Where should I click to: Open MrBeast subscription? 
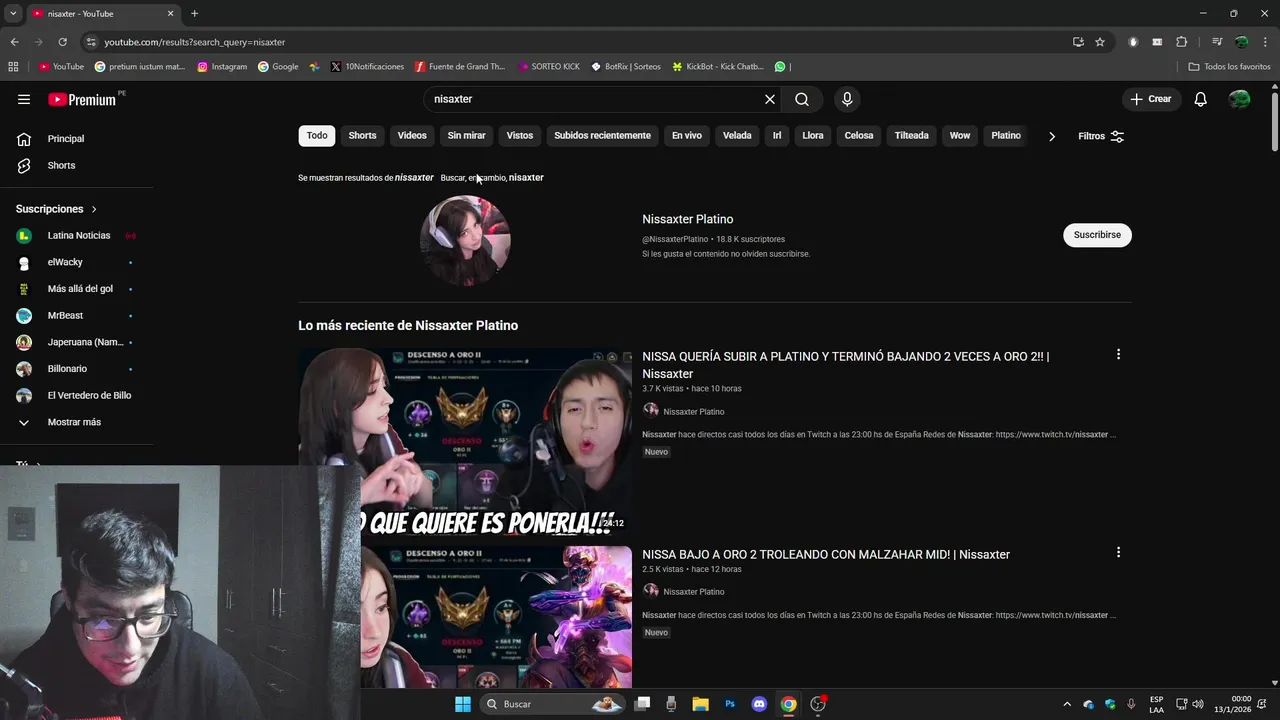[x=66, y=316]
